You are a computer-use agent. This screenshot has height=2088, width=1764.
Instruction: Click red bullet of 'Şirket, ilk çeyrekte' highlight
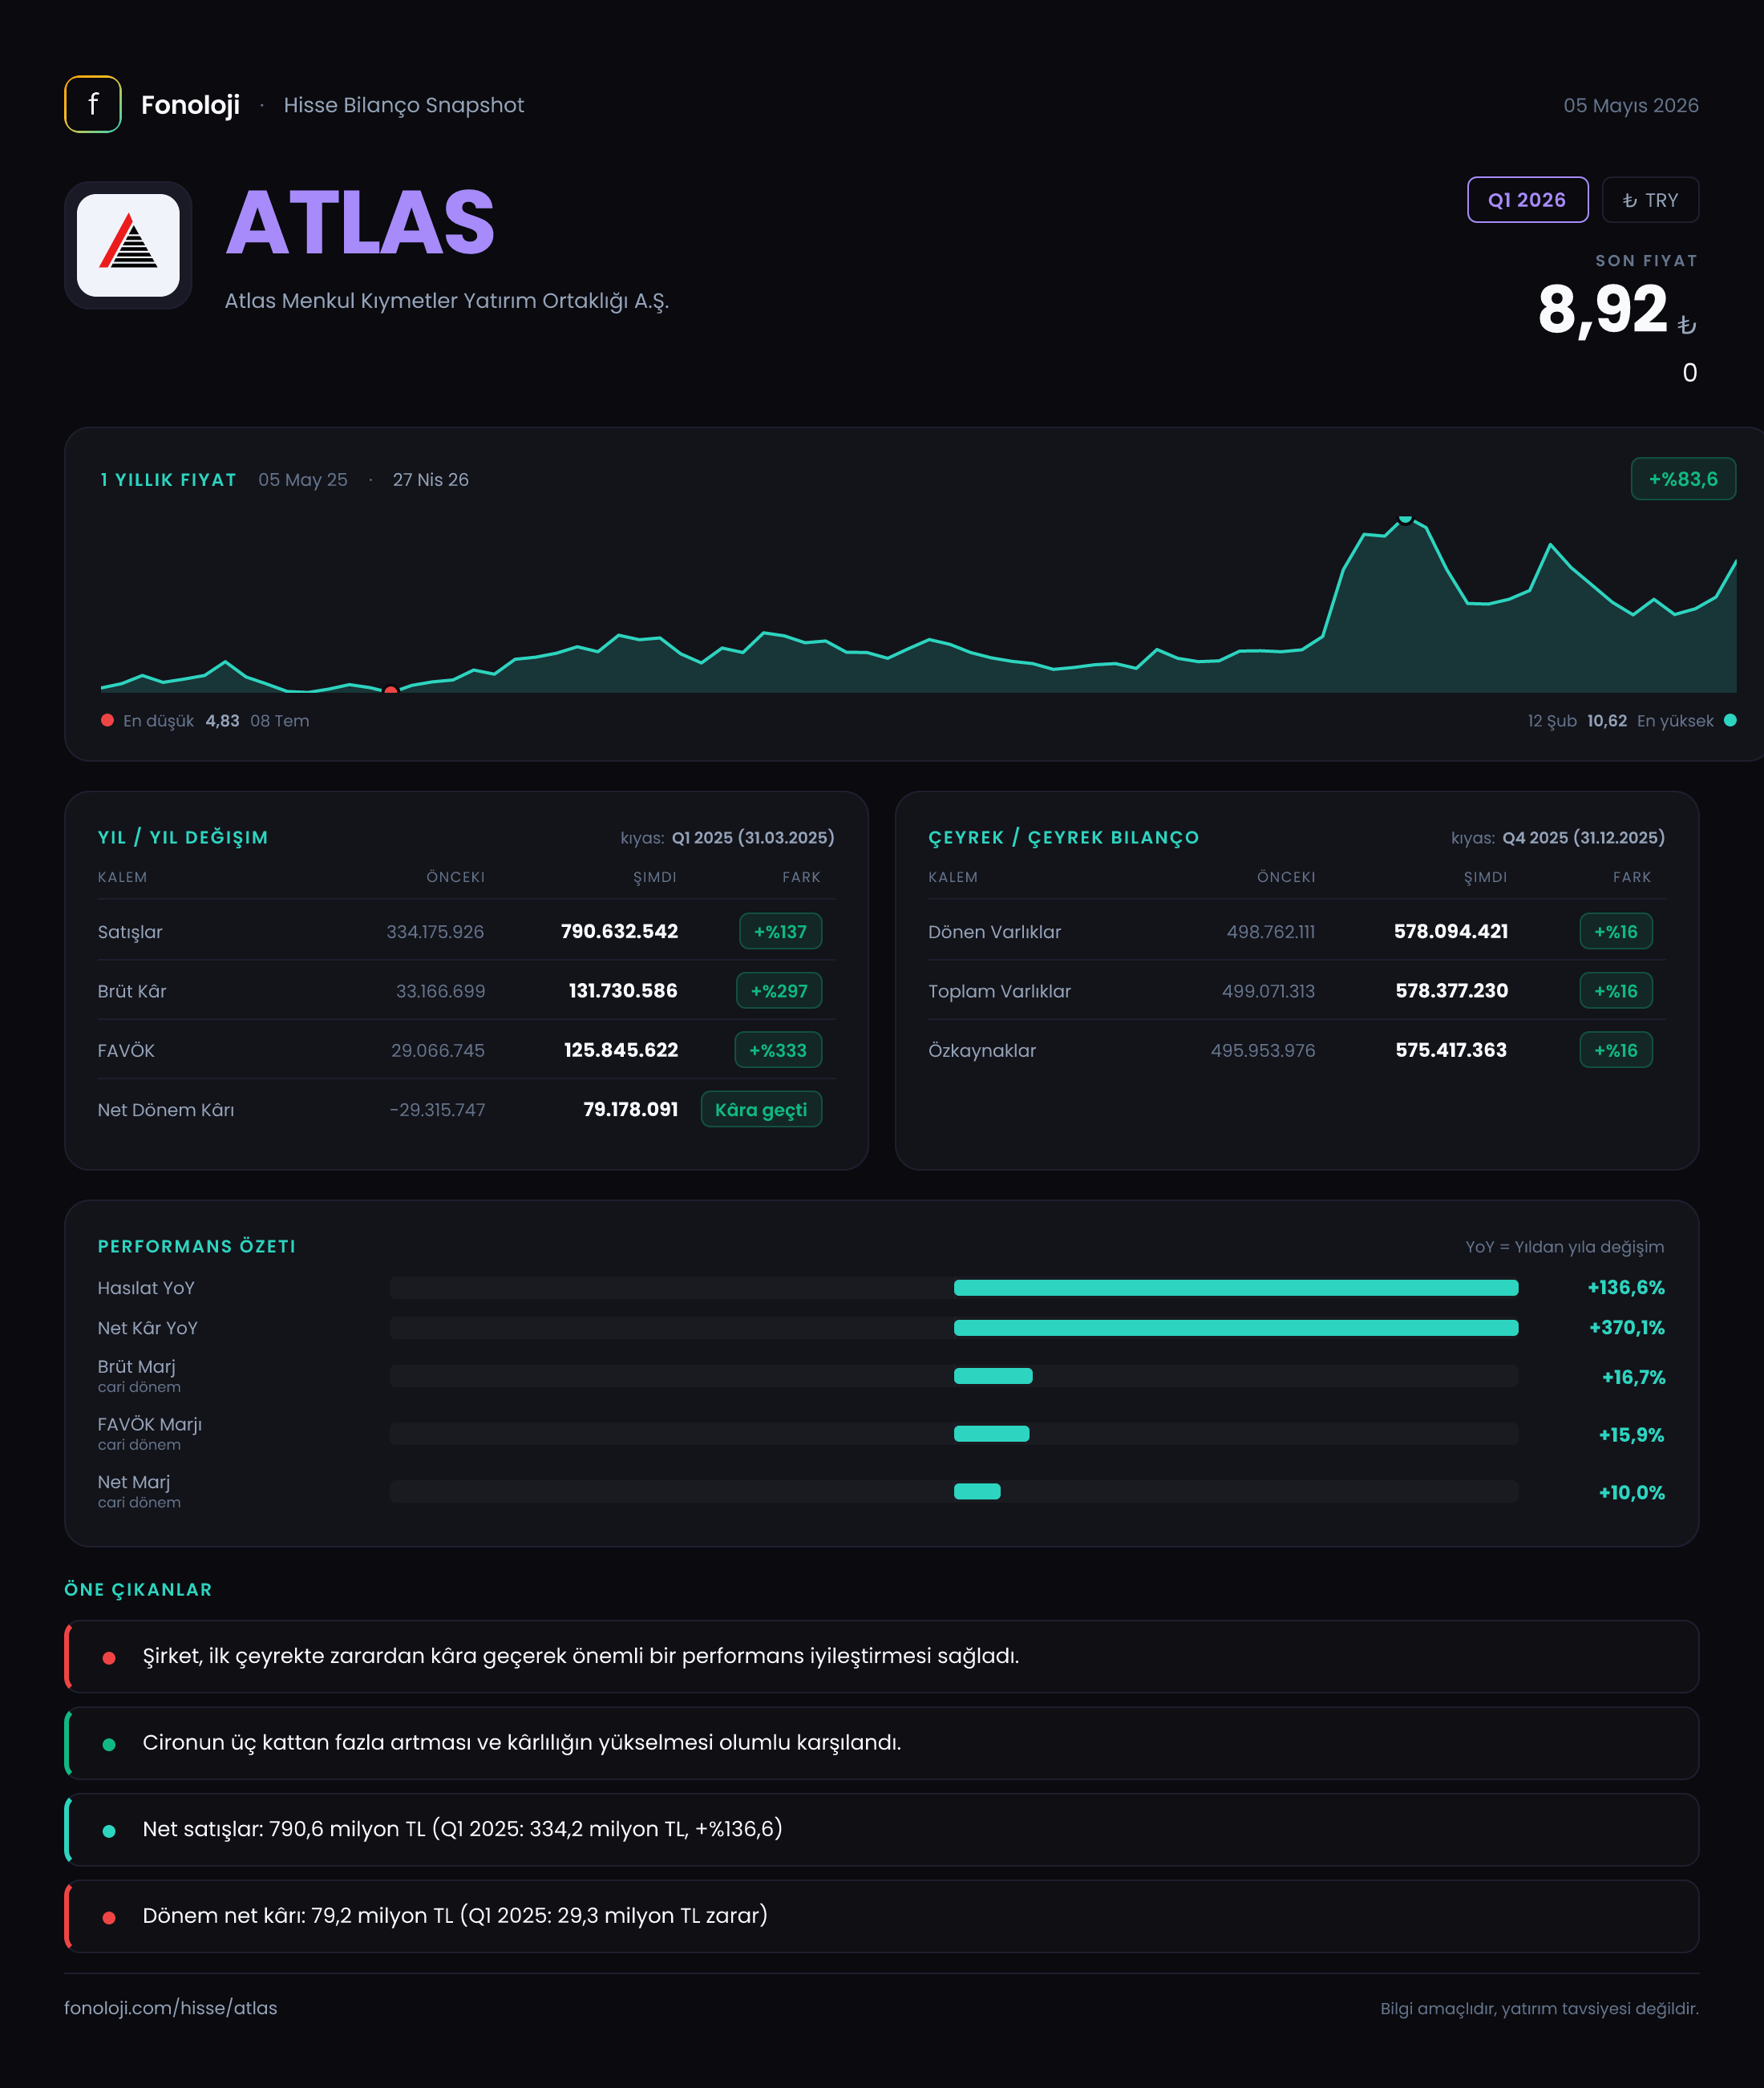[x=109, y=1658]
